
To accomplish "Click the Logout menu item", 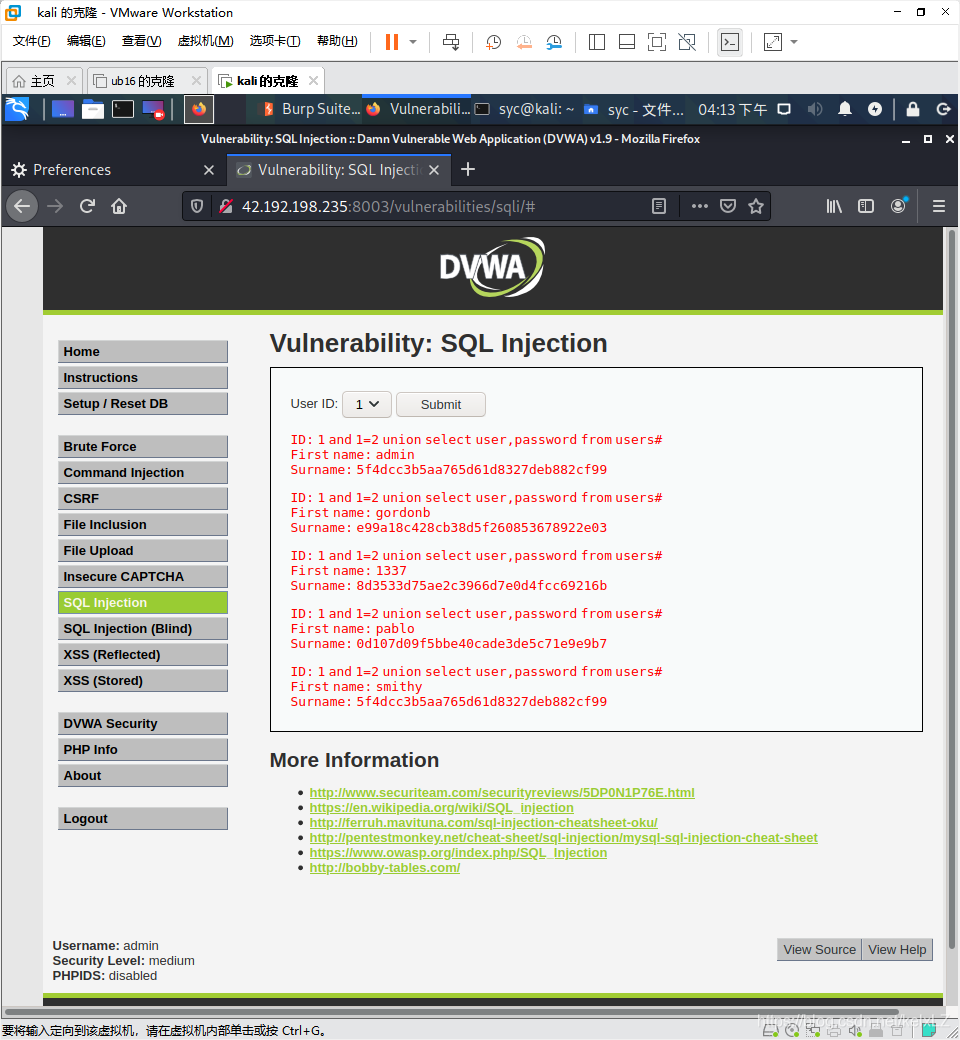I will (x=143, y=818).
